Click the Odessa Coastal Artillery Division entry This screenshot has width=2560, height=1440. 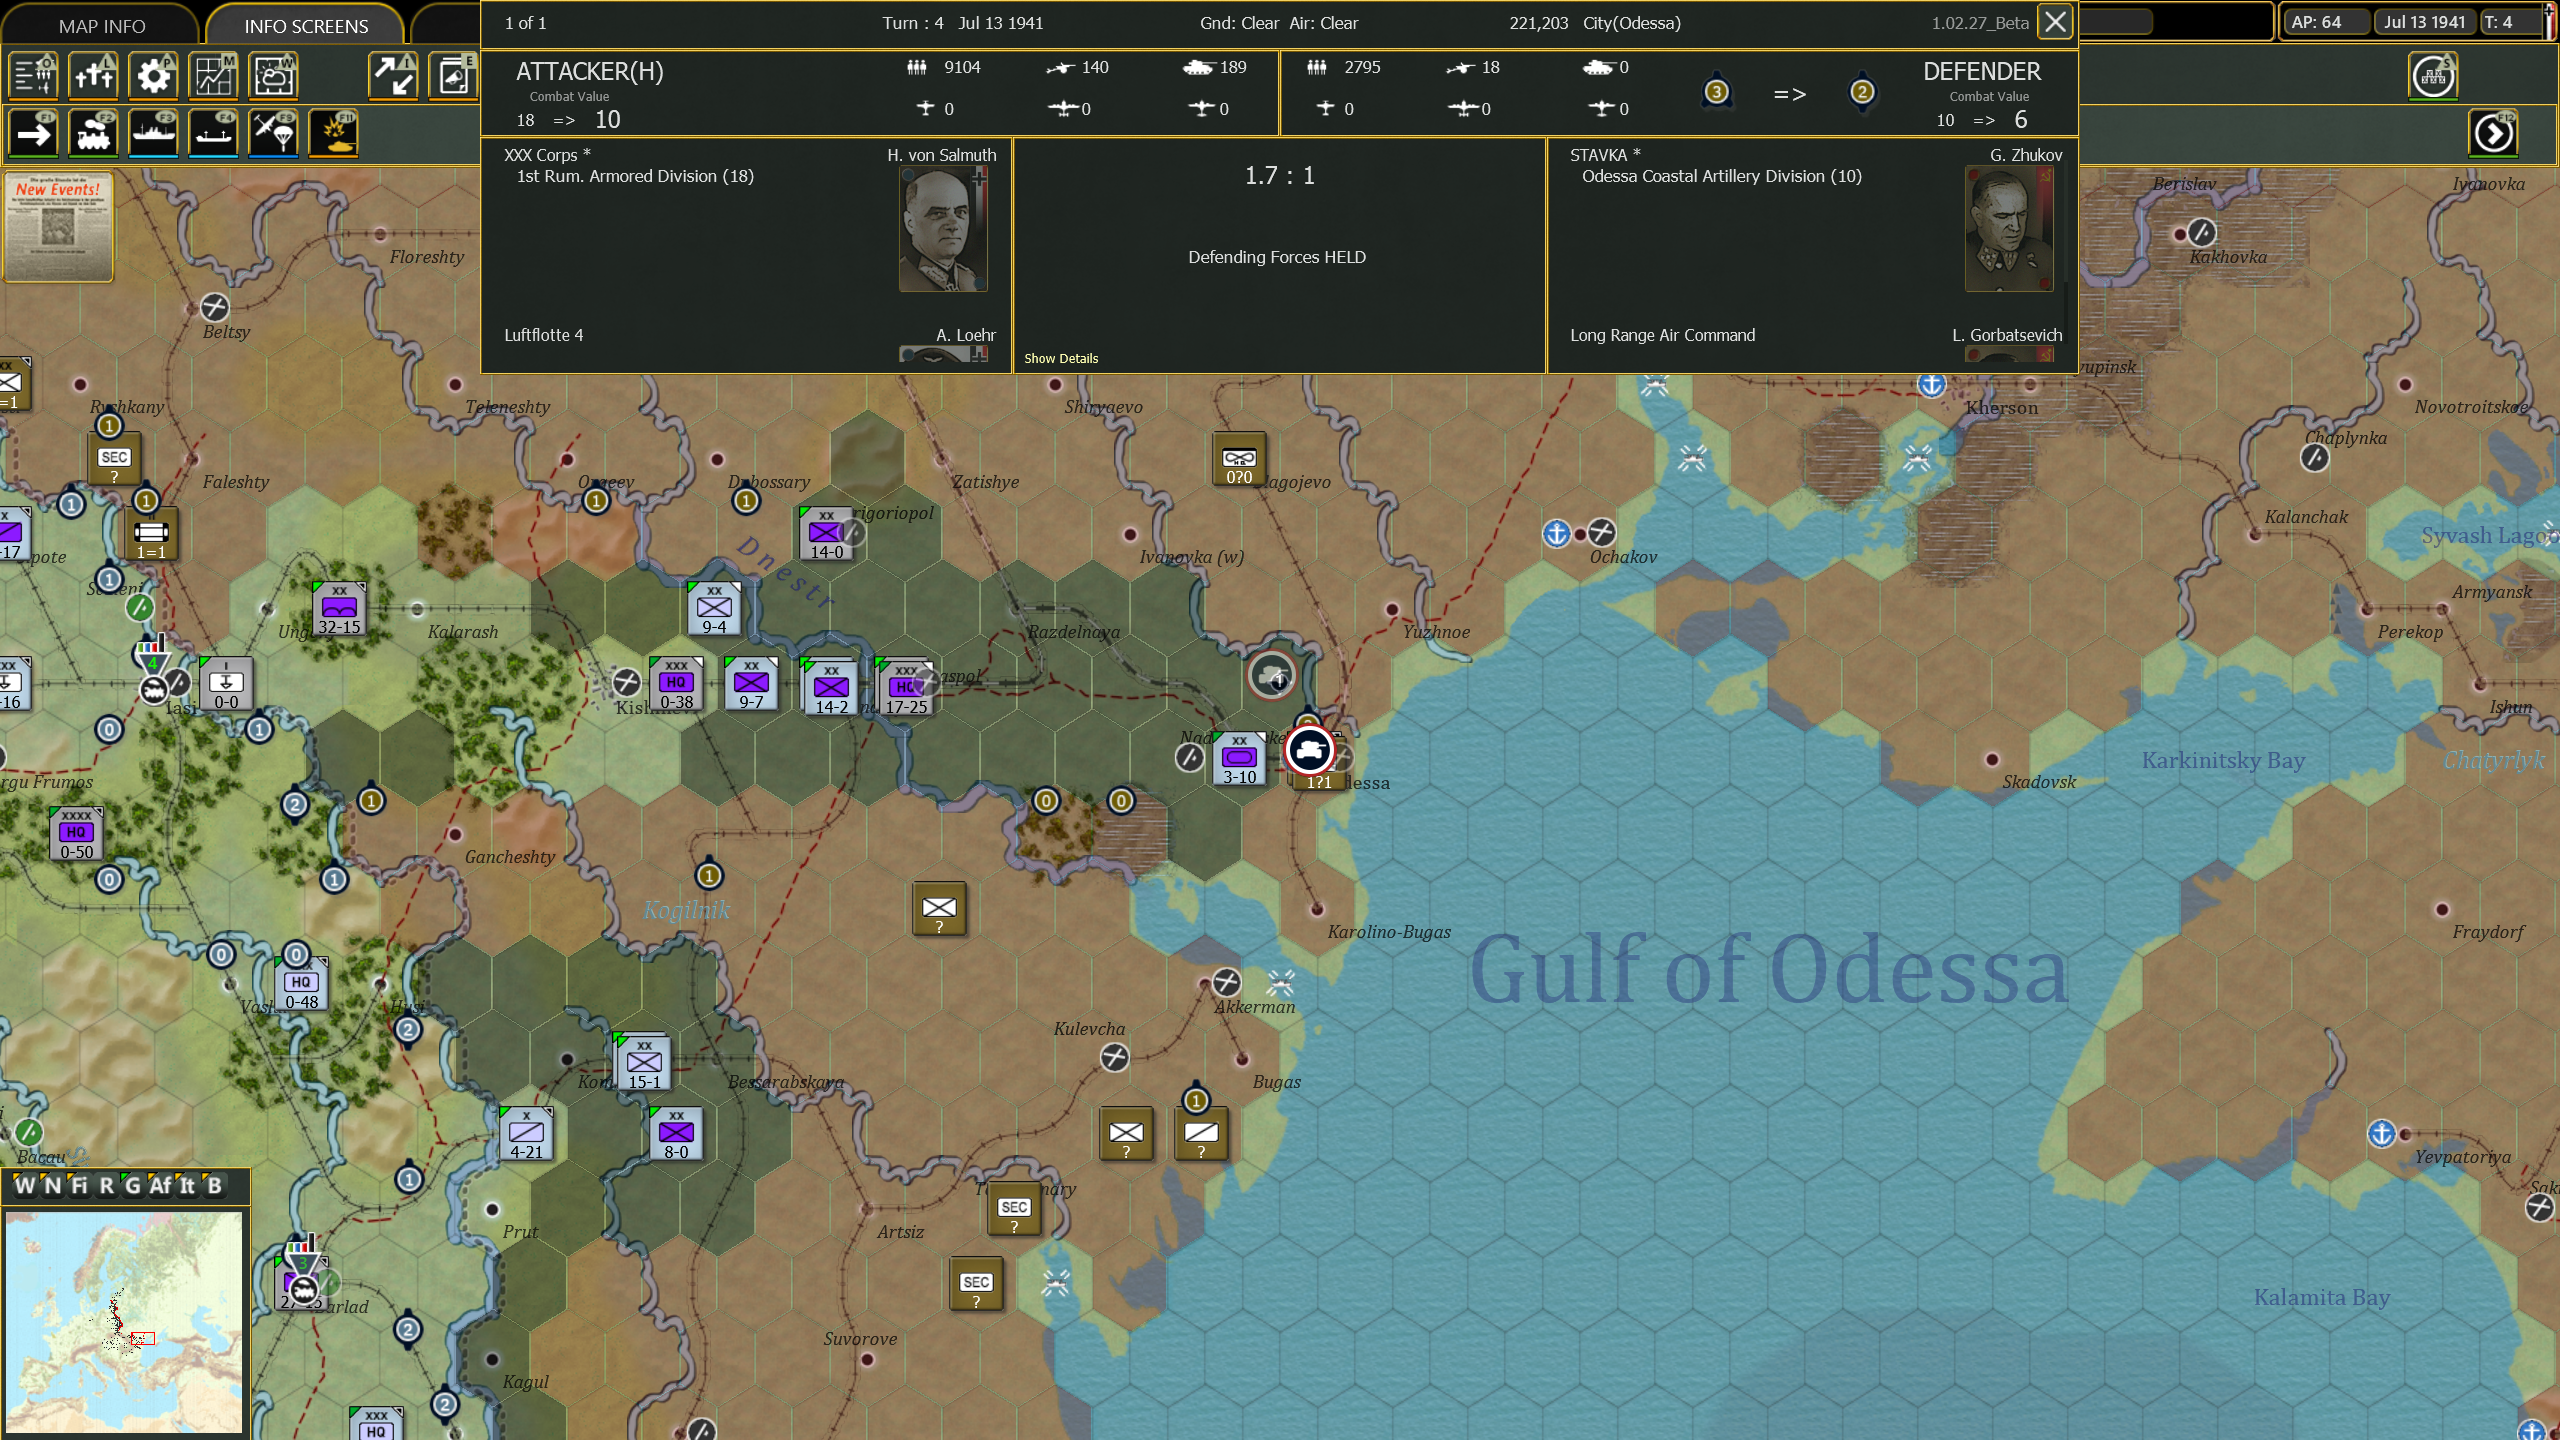pyautogui.click(x=1721, y=176)
